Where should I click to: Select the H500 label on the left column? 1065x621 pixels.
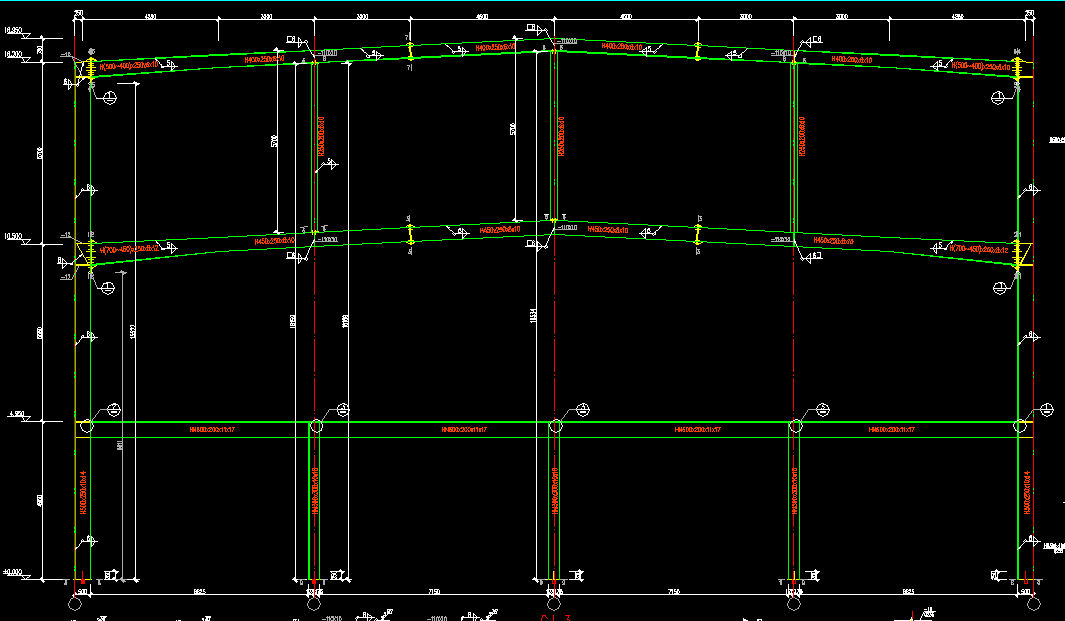(84, 493)
